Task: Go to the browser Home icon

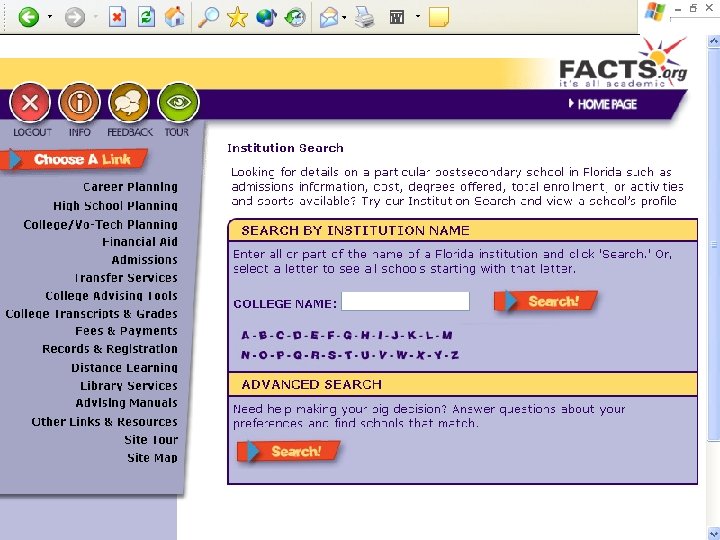Action: click(174, 17)
